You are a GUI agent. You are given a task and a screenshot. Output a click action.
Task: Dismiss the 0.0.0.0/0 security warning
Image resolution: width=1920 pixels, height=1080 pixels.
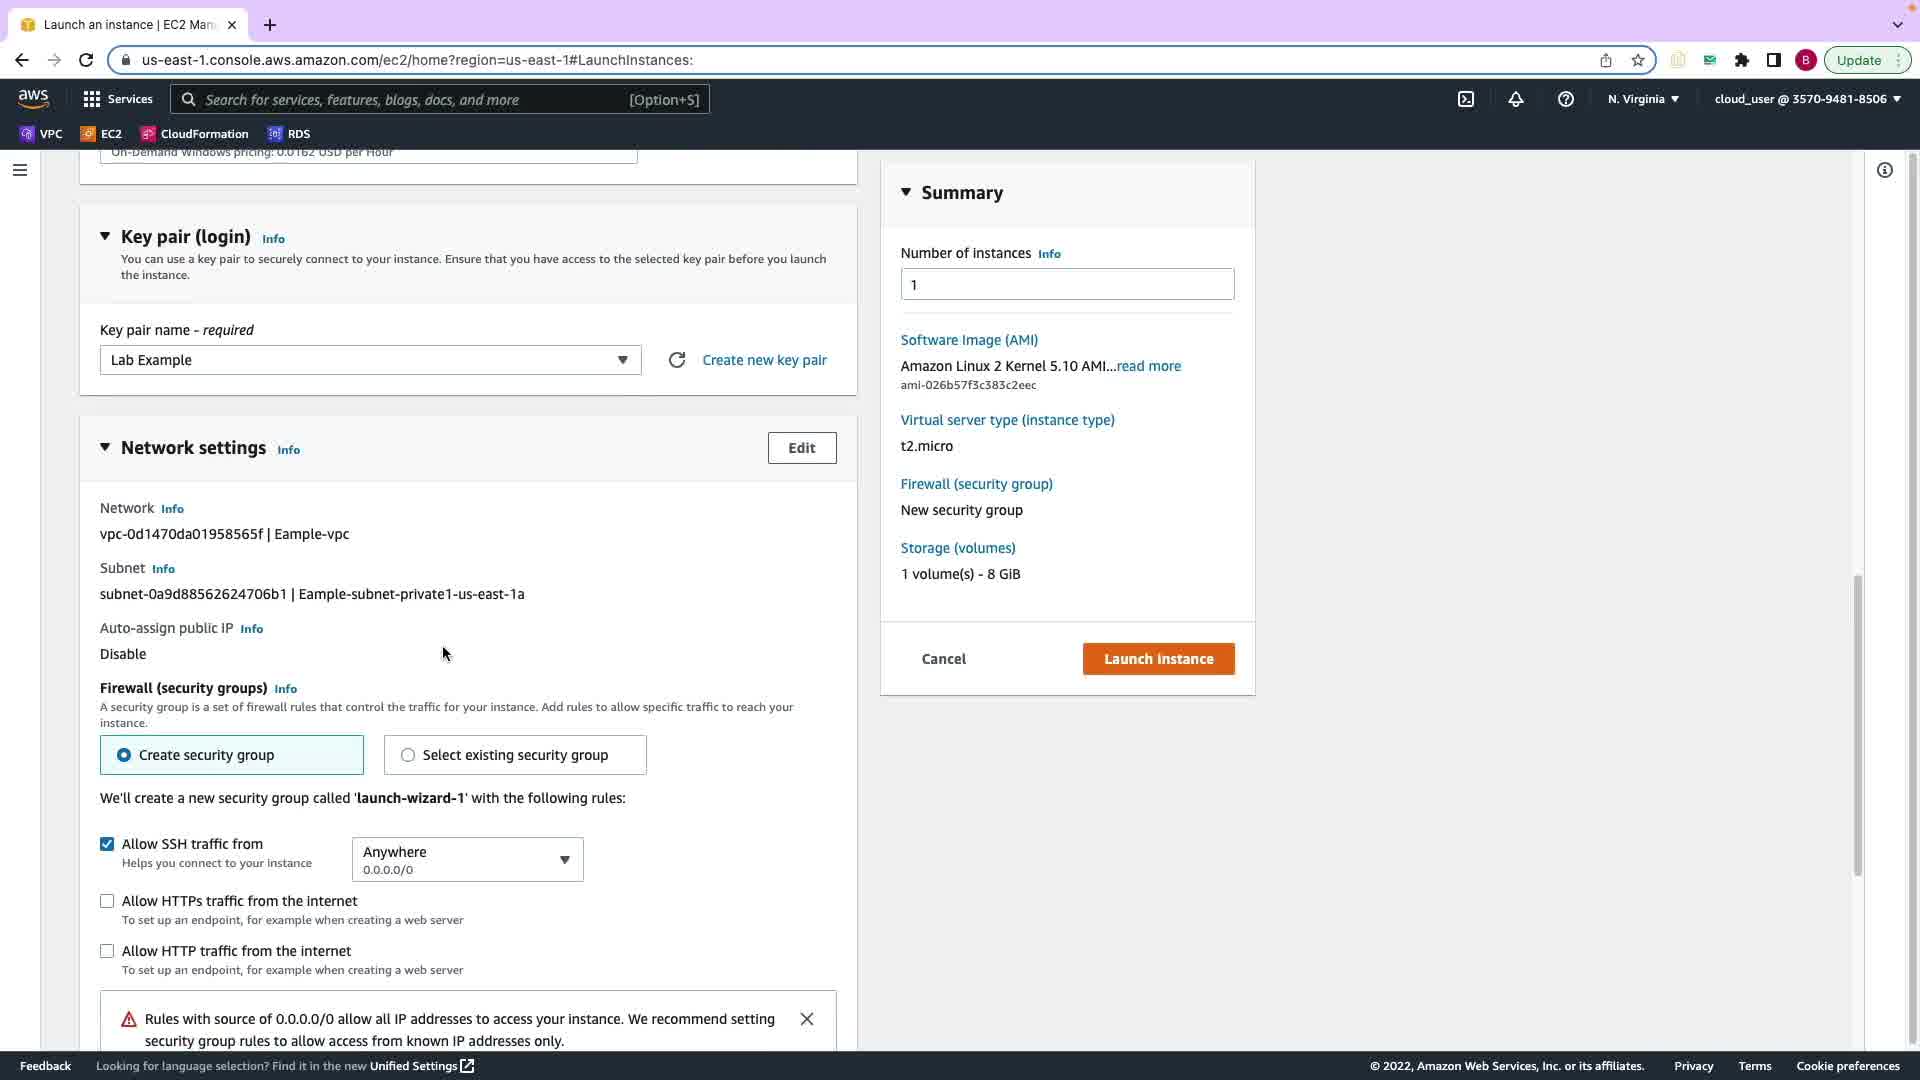tap(806, 1019)
